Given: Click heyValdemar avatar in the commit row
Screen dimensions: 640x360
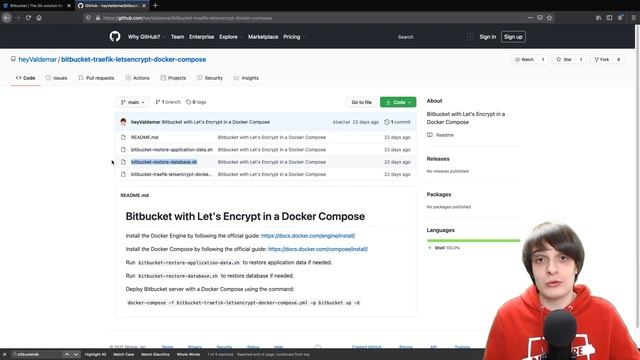Looking at the screenshot, I should (123, 122).
